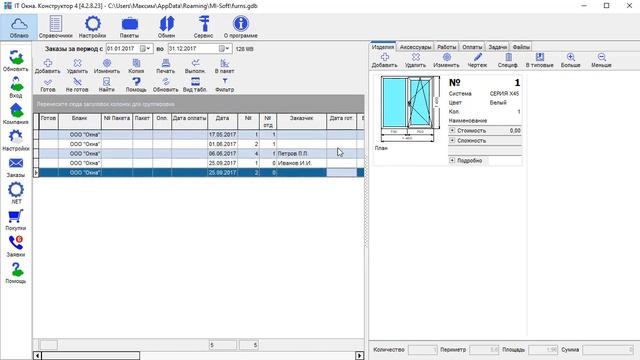Open the Фильтр filter option

click(x=224, y=85)
